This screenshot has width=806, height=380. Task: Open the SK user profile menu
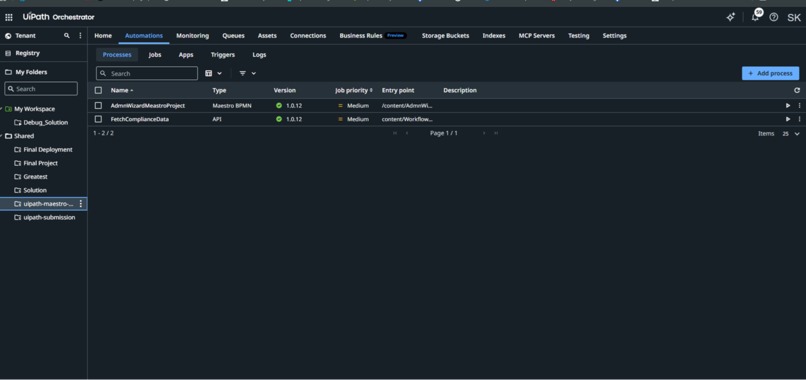coord(794,17)
